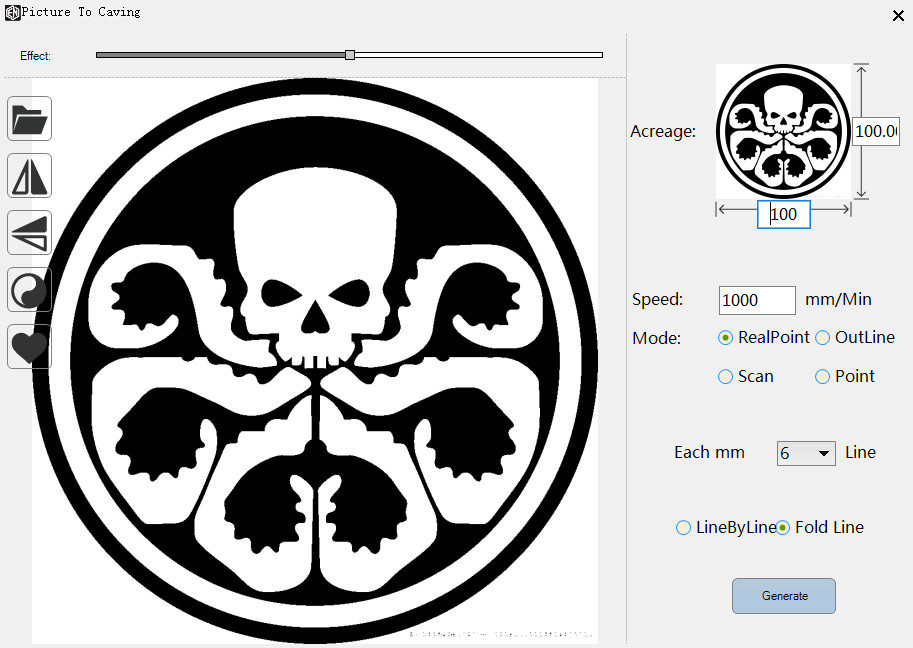This screenshot has height=648, width=913.
Task: Click the acreage width field showing 100
Action: click(x=784, y=214)
